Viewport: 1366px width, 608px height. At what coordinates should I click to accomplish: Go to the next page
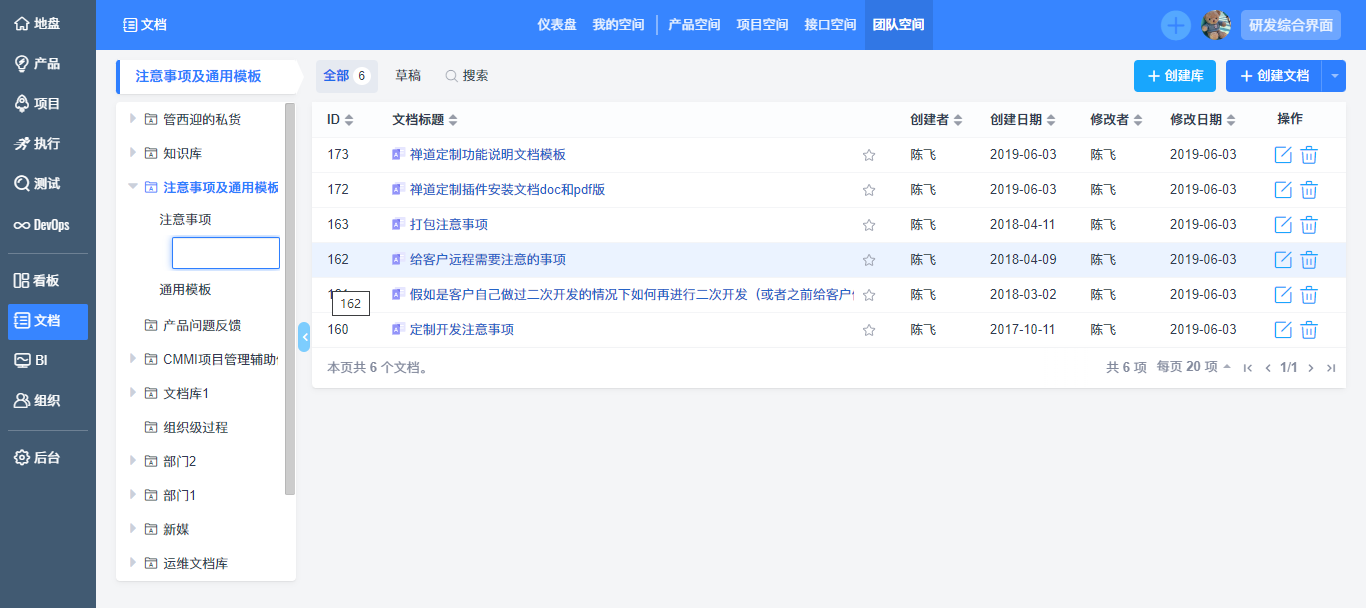click(x=1311, y=368)
